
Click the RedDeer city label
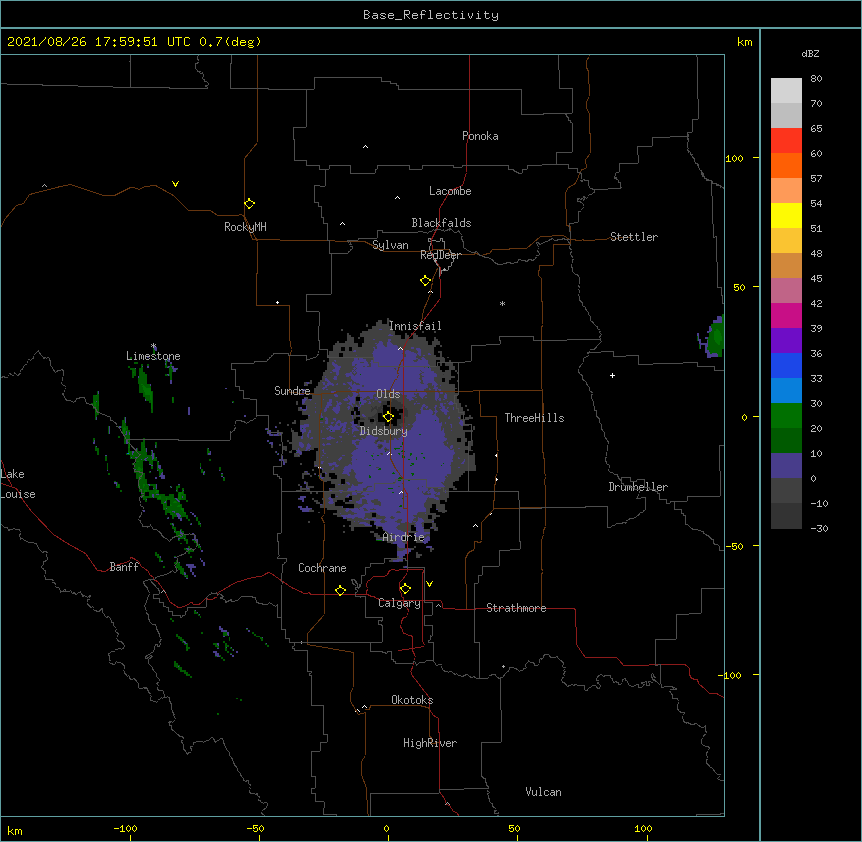pyautogui.click(x=440, y=255)
